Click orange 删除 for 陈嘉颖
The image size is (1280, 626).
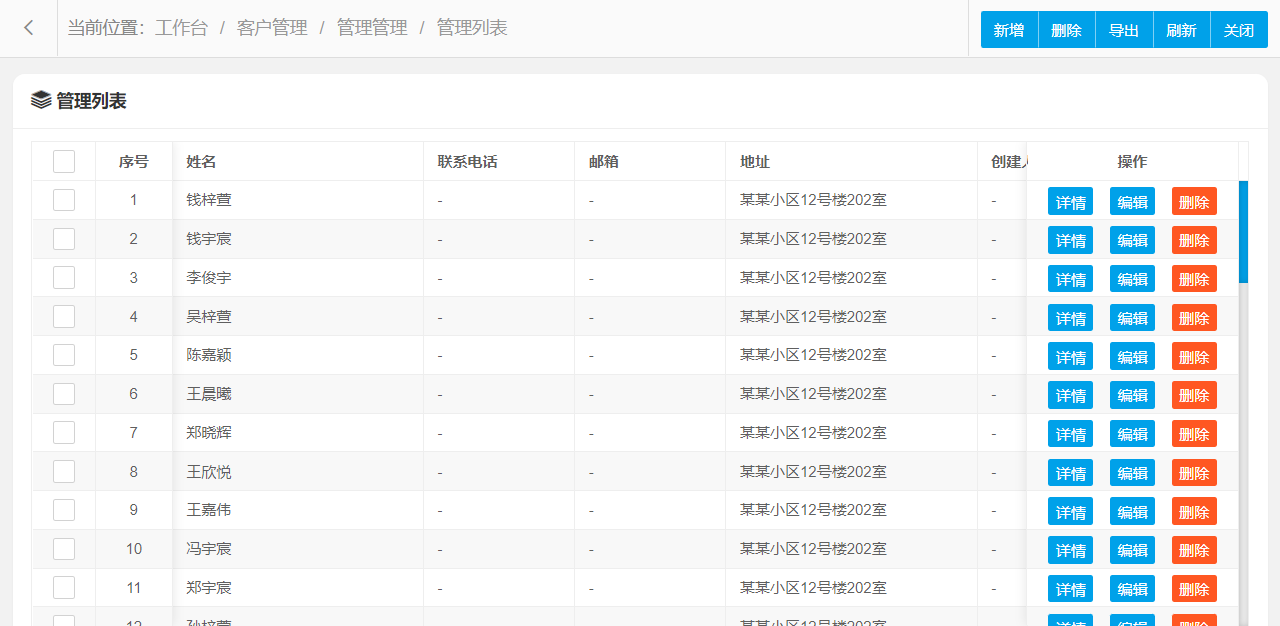tap(1194, 356)
